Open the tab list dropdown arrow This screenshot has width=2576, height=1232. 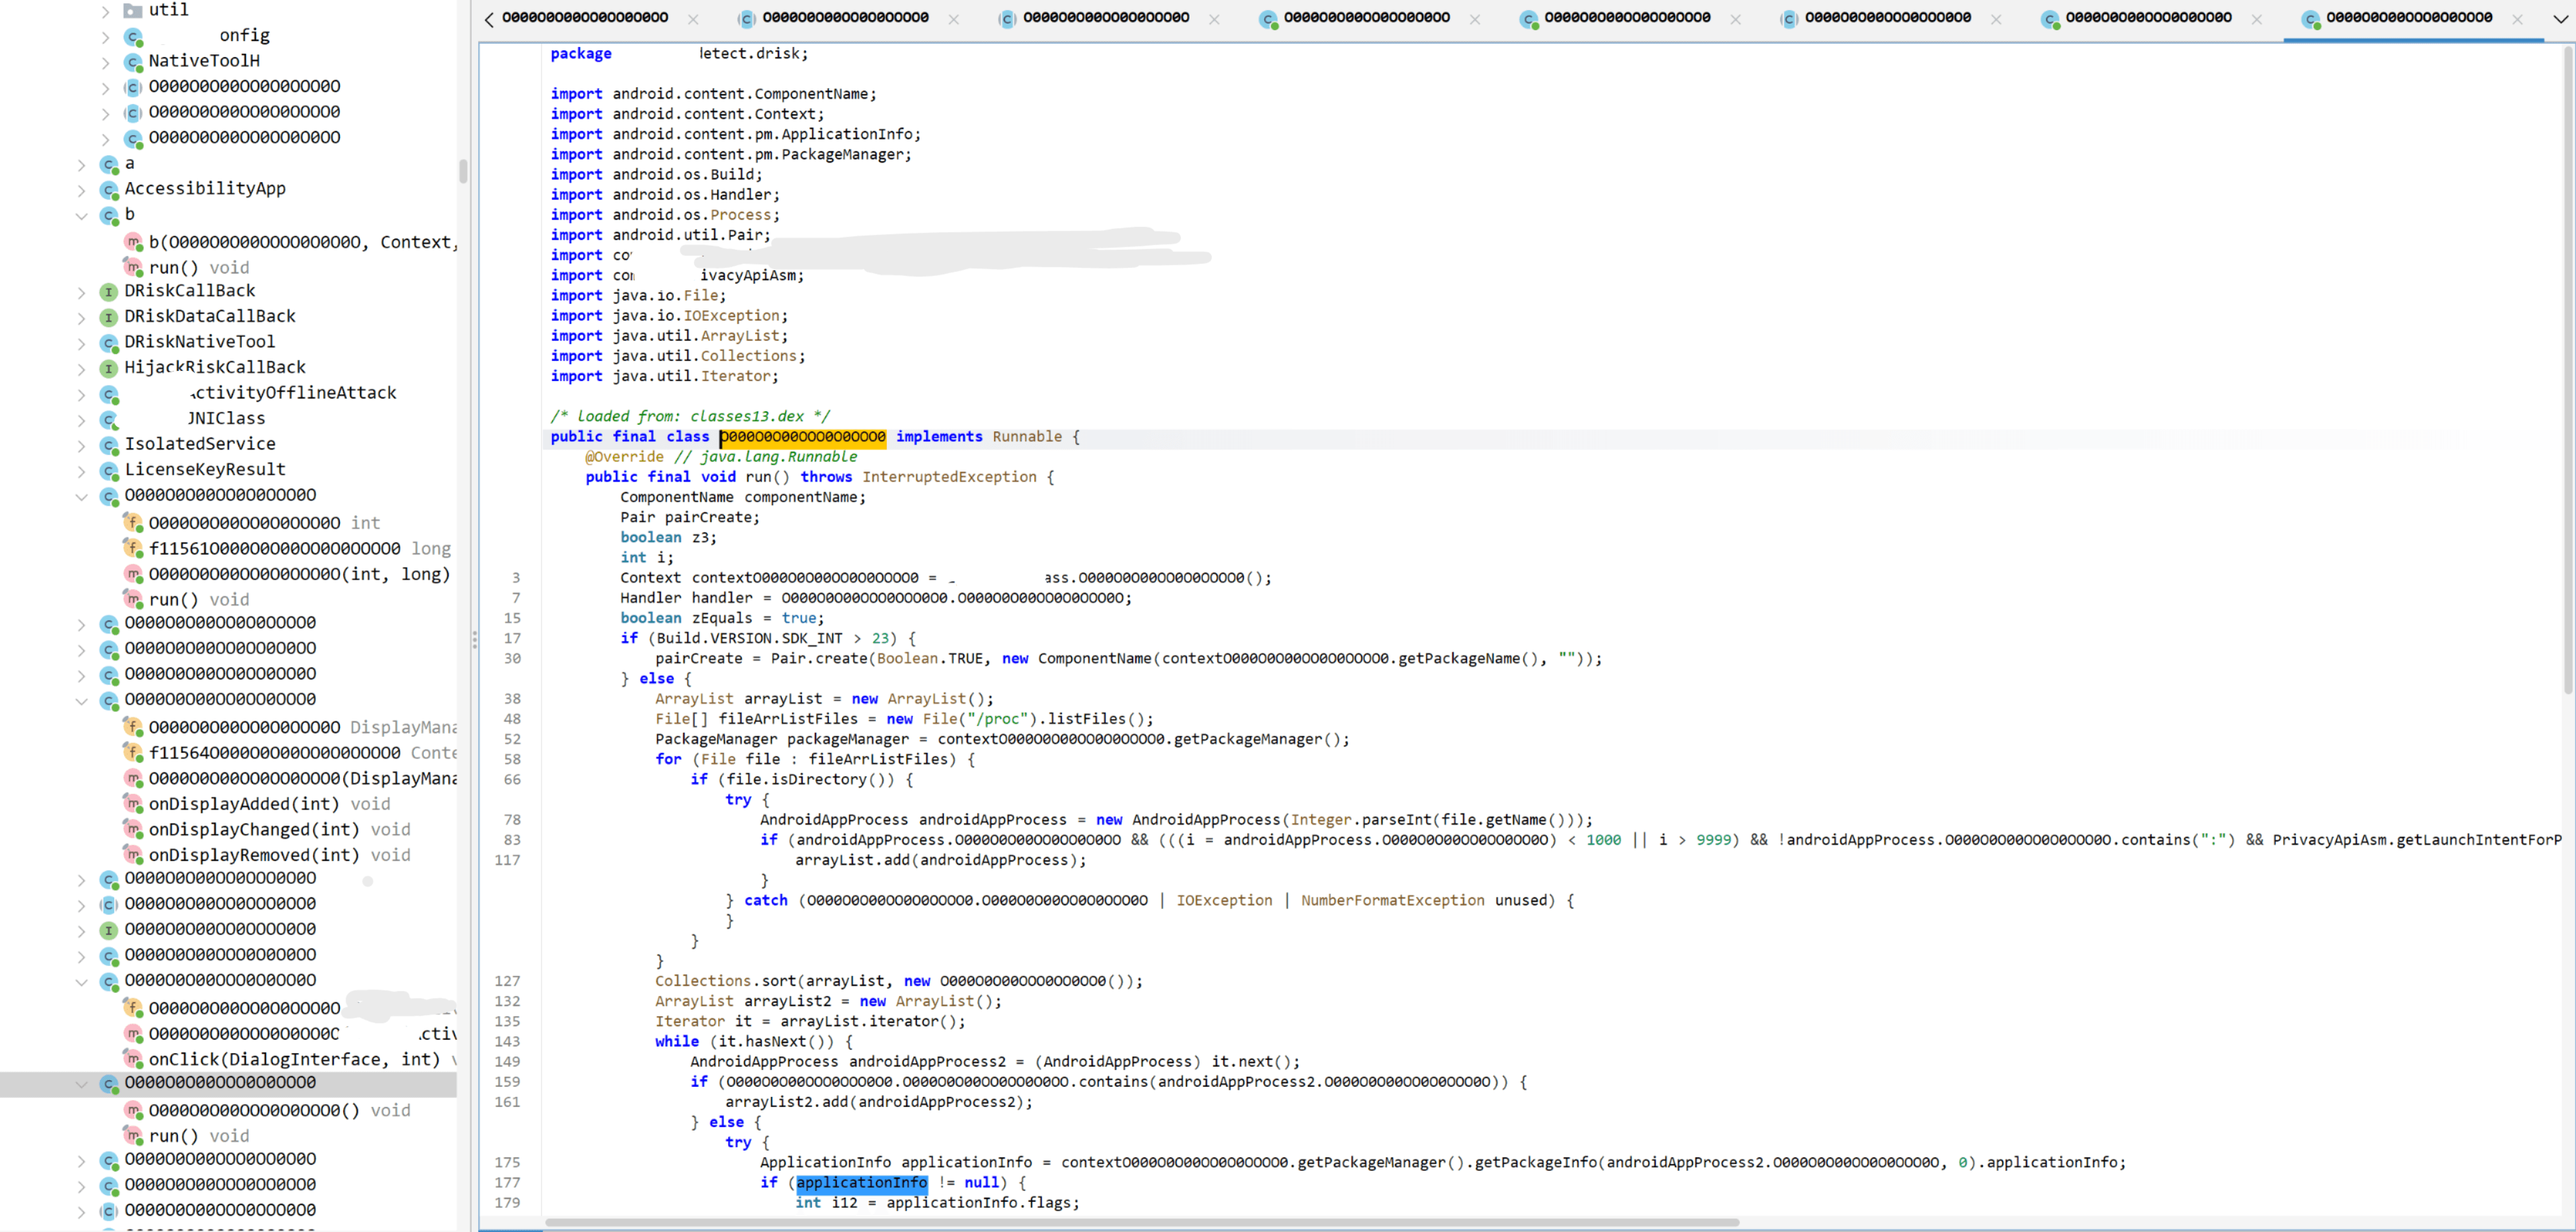(2559, 19)
